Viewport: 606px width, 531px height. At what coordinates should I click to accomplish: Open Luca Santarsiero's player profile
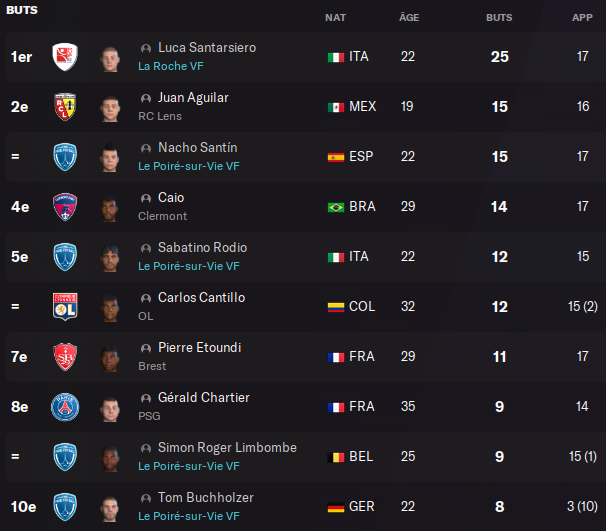point(206,48)
